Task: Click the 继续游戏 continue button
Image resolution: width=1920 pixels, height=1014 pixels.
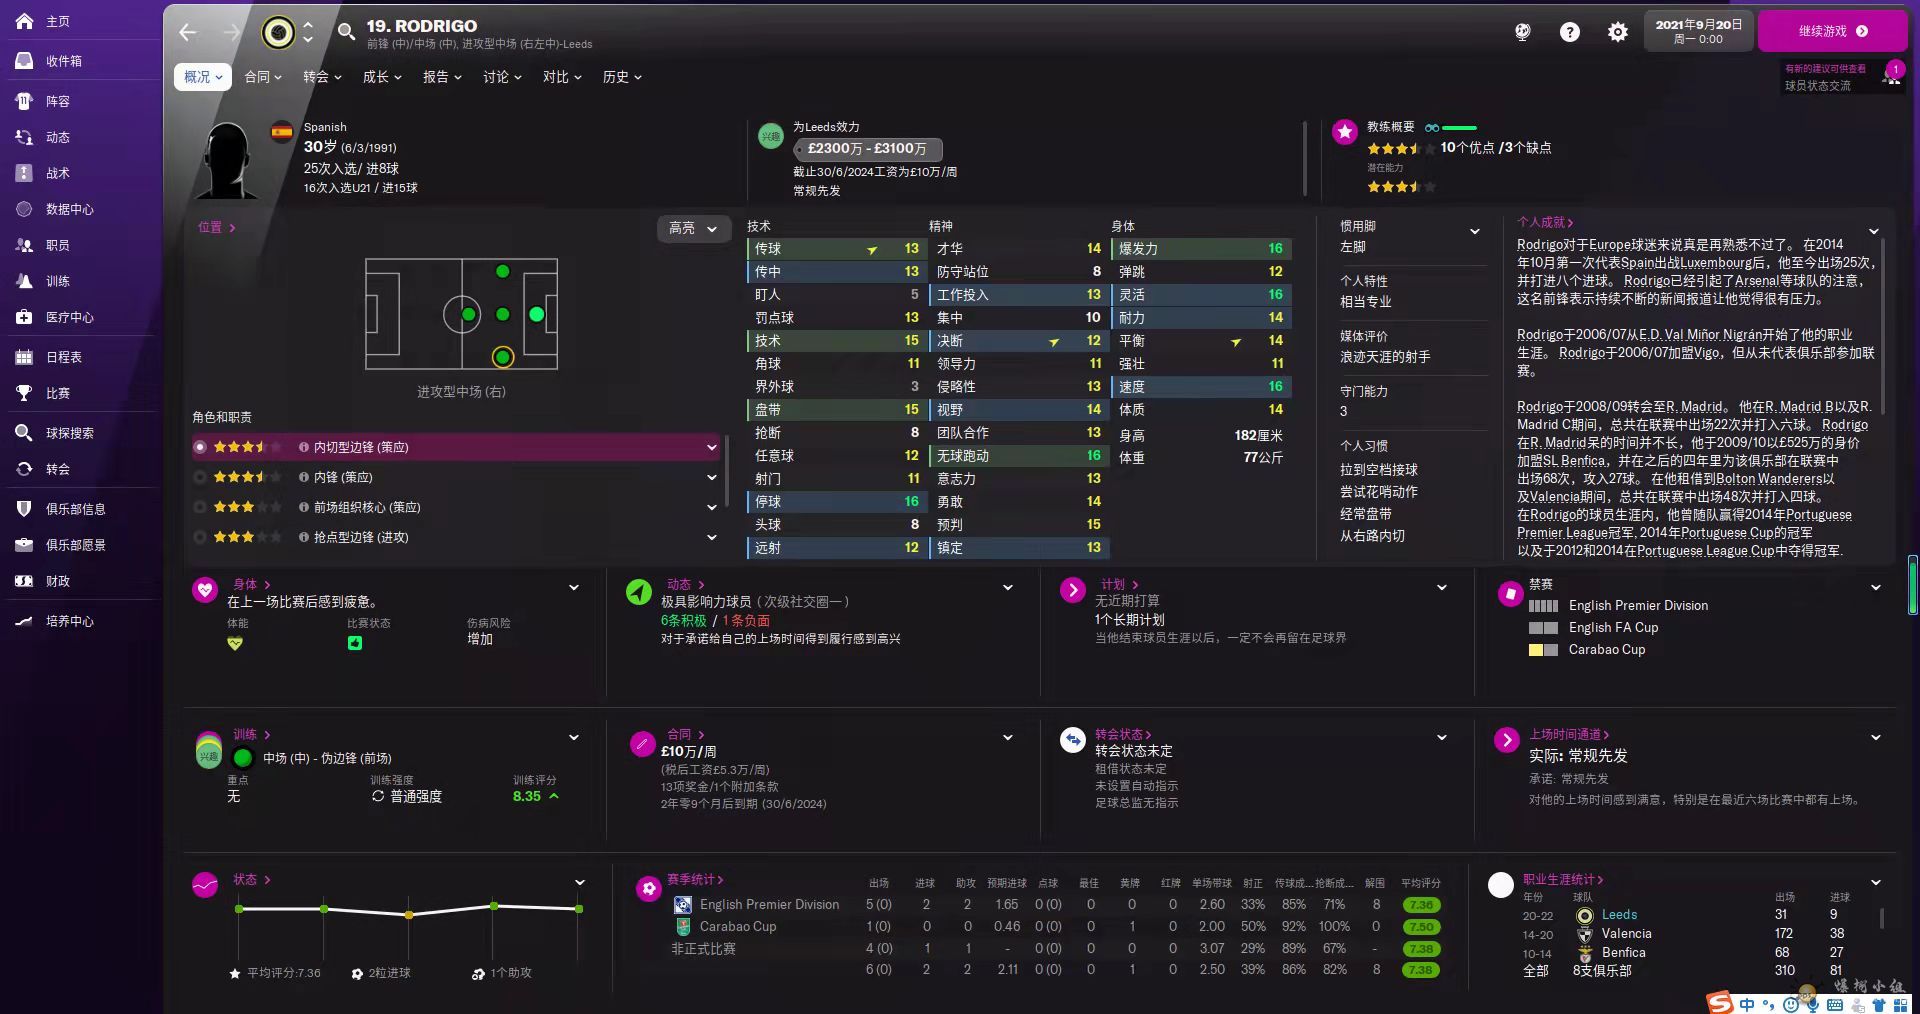Action: [1832, 31]
